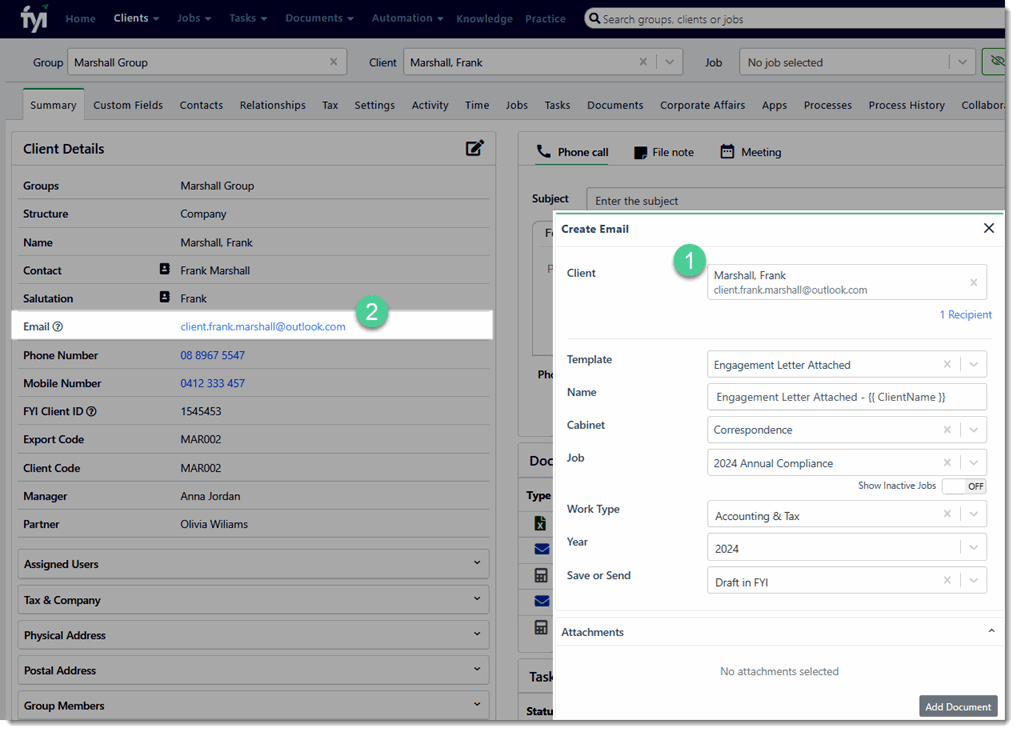
Task: Click the edit Client Details pencil icon
Action: point(474,148)
